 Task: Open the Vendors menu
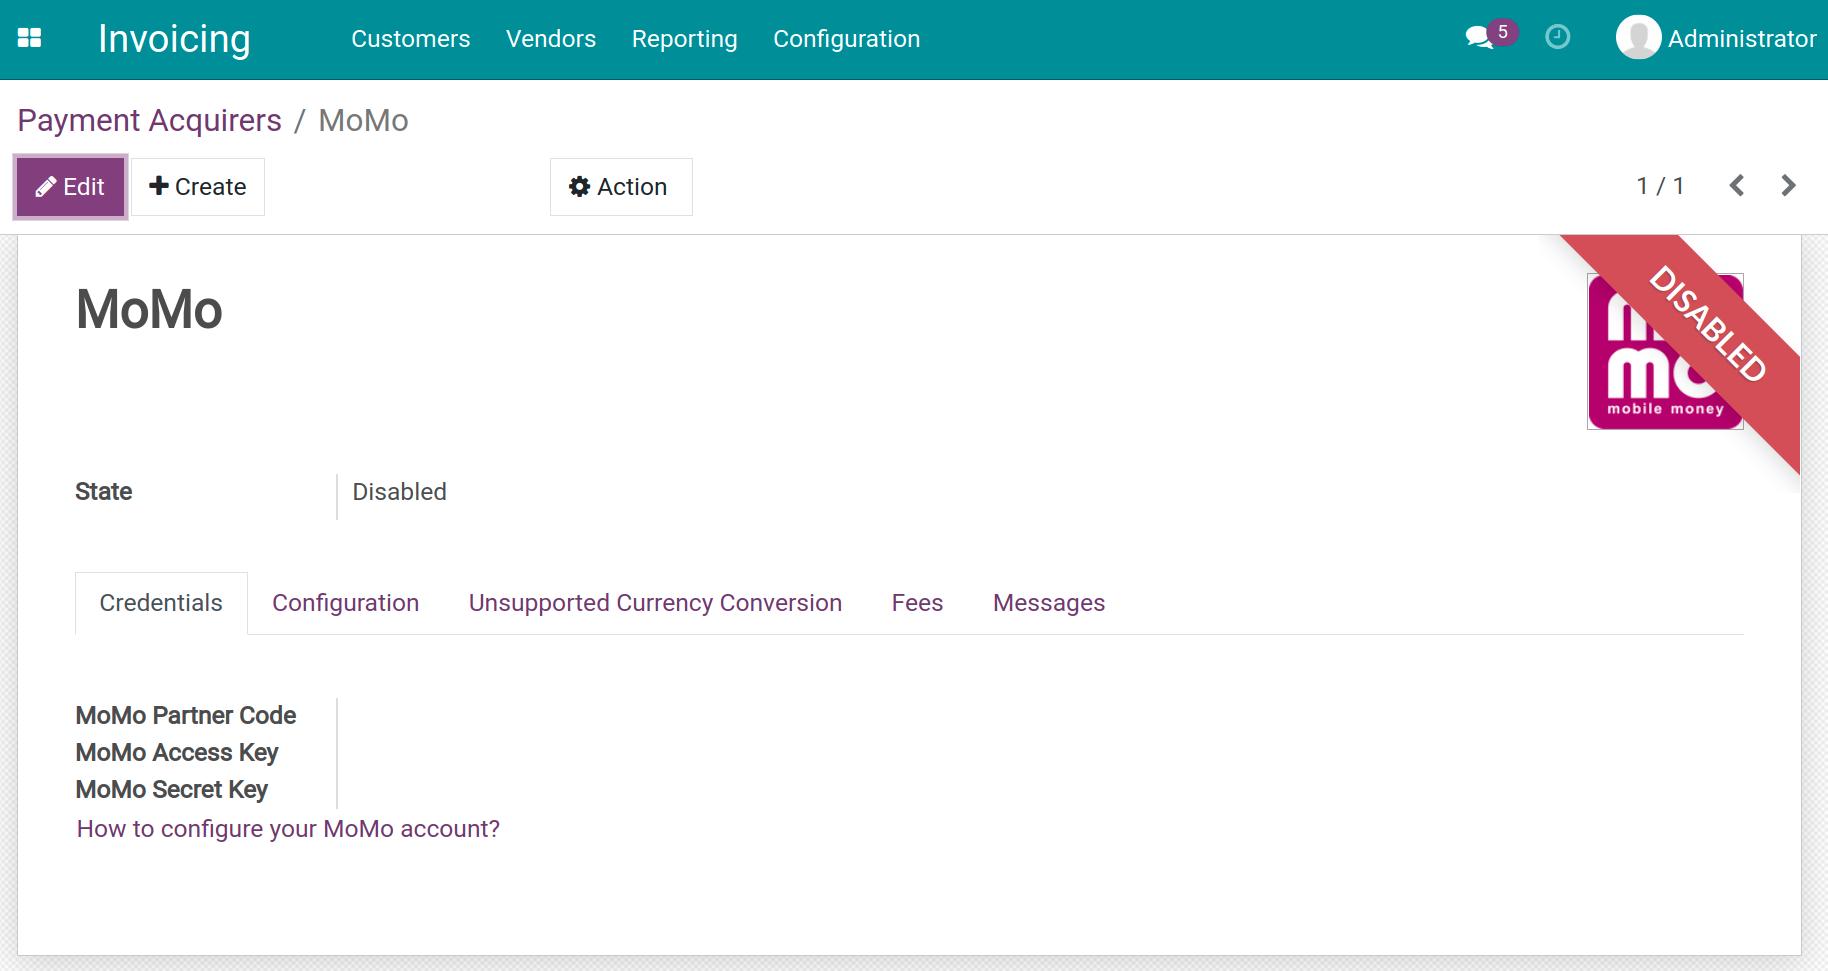pyautogui.click(x=551, y=39)
